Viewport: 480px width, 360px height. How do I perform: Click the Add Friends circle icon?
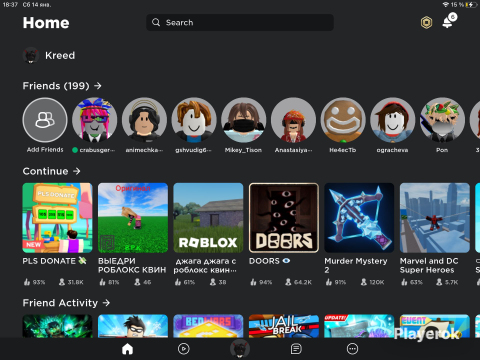coord(45,120)
